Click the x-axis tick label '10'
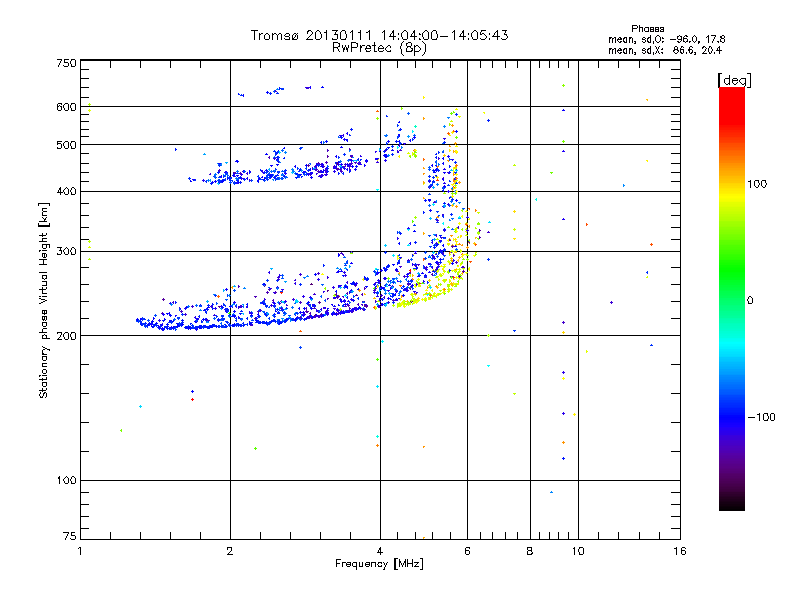800x600 pixels. coord(578,551)
